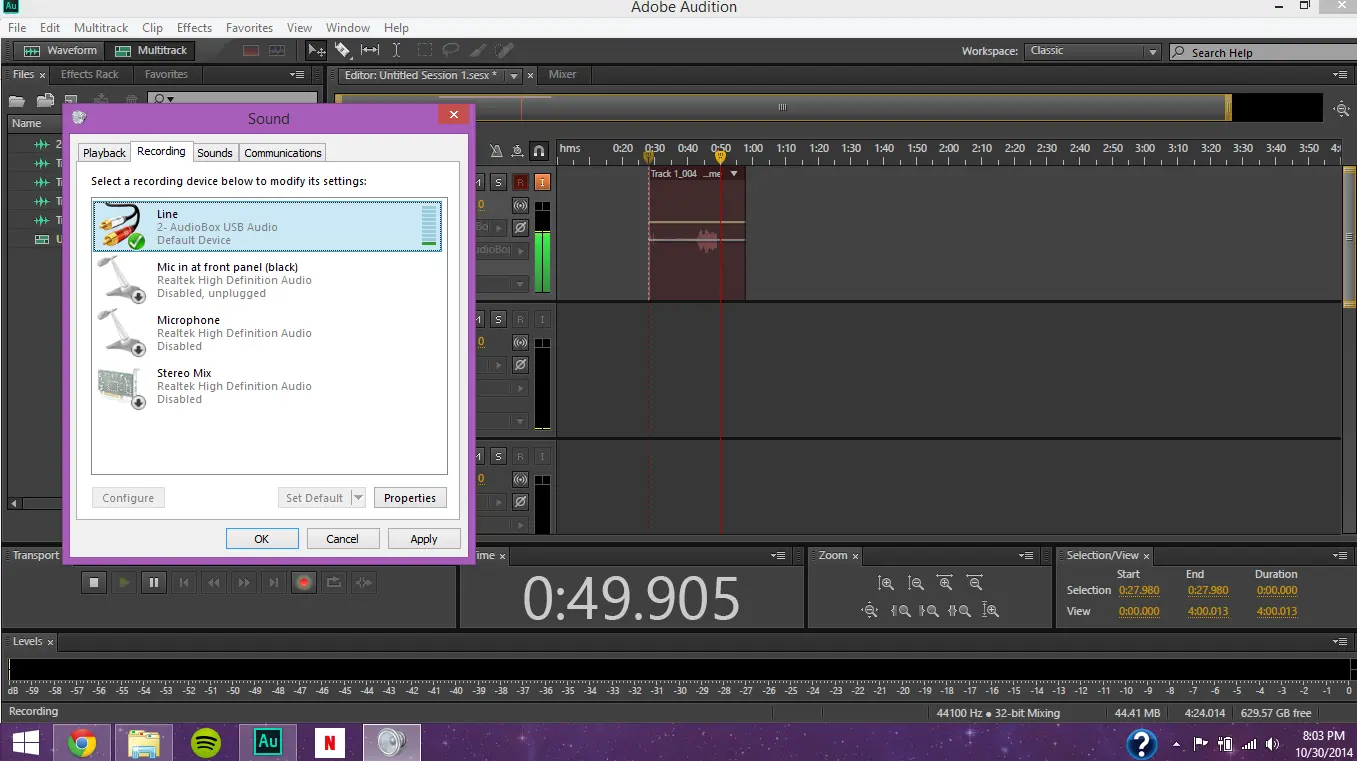Switch to the Mixer tab
1357x761 pixels.
click(x=562, y=74)
